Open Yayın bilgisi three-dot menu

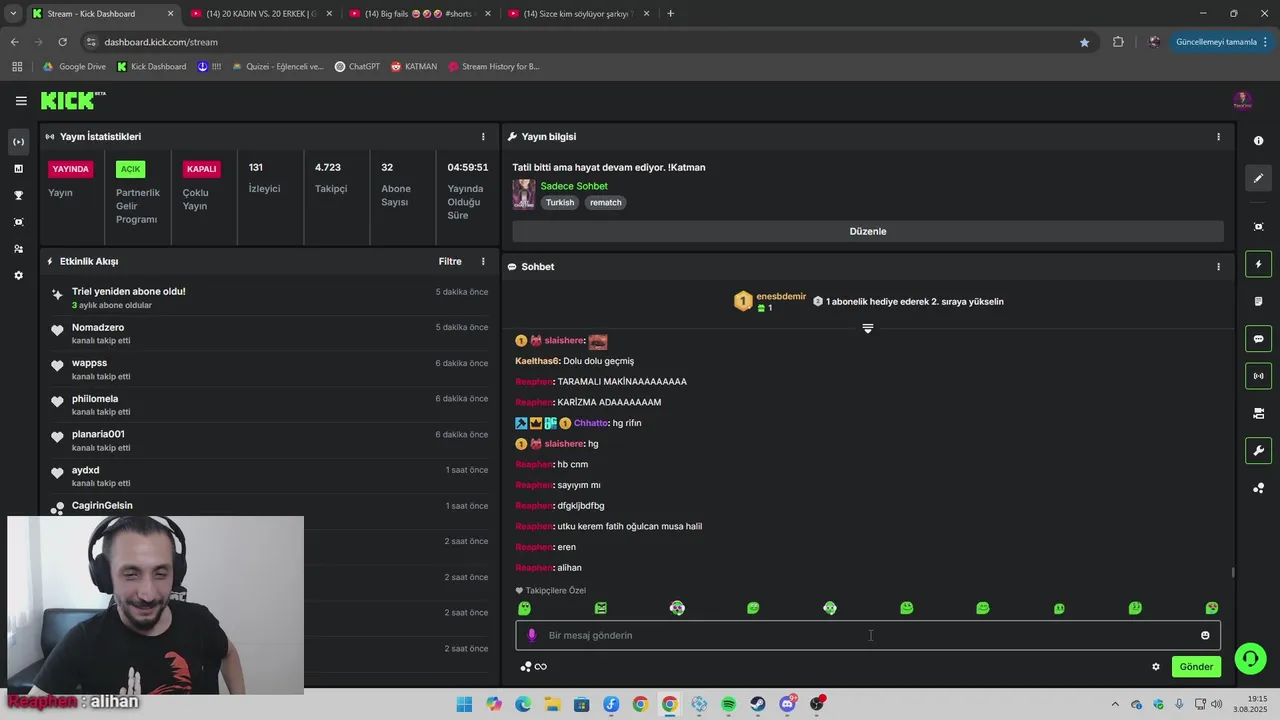point(1218,137)
